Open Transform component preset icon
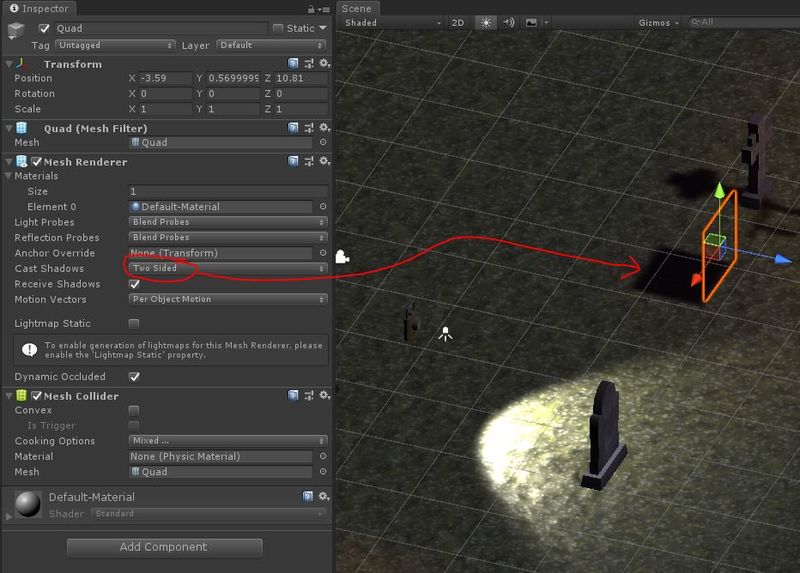 pos(309,63)
